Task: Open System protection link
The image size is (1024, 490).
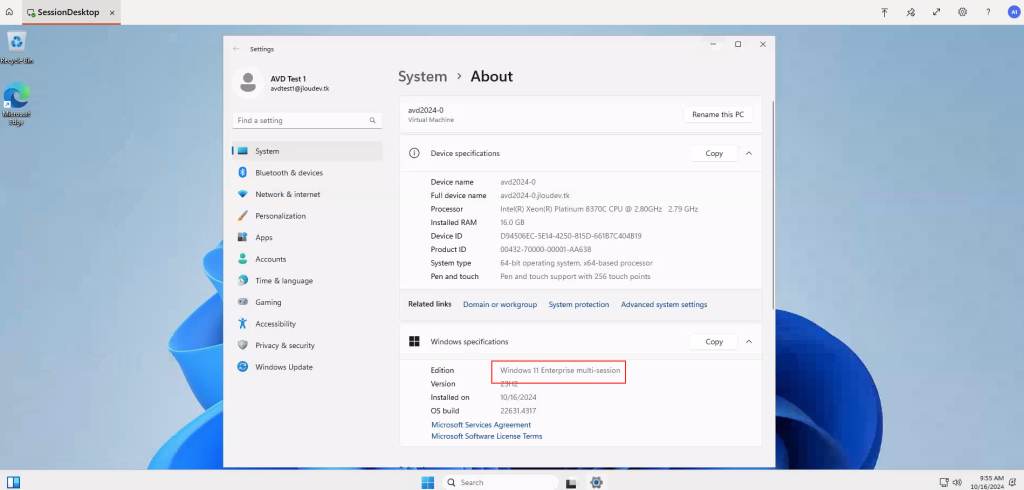Action: pyautogui.click(x=579, y=304)
